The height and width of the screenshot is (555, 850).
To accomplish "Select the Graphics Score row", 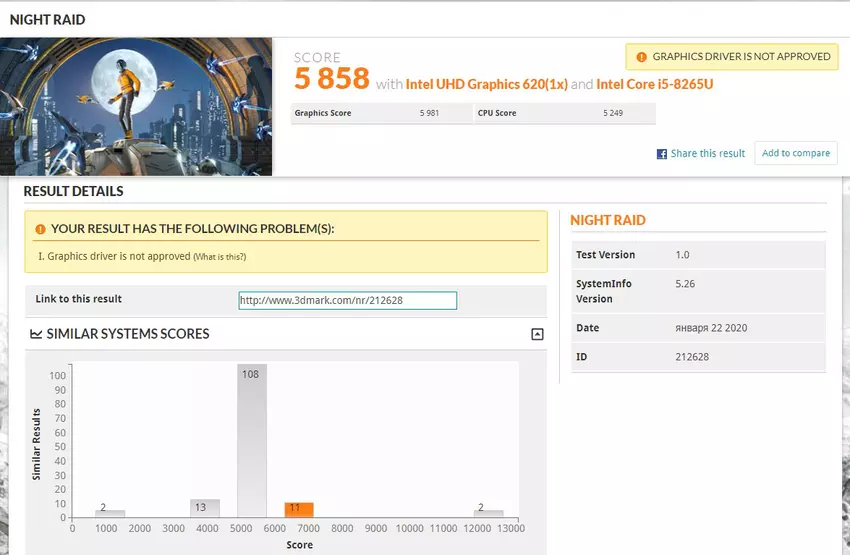I will (381, 113).
